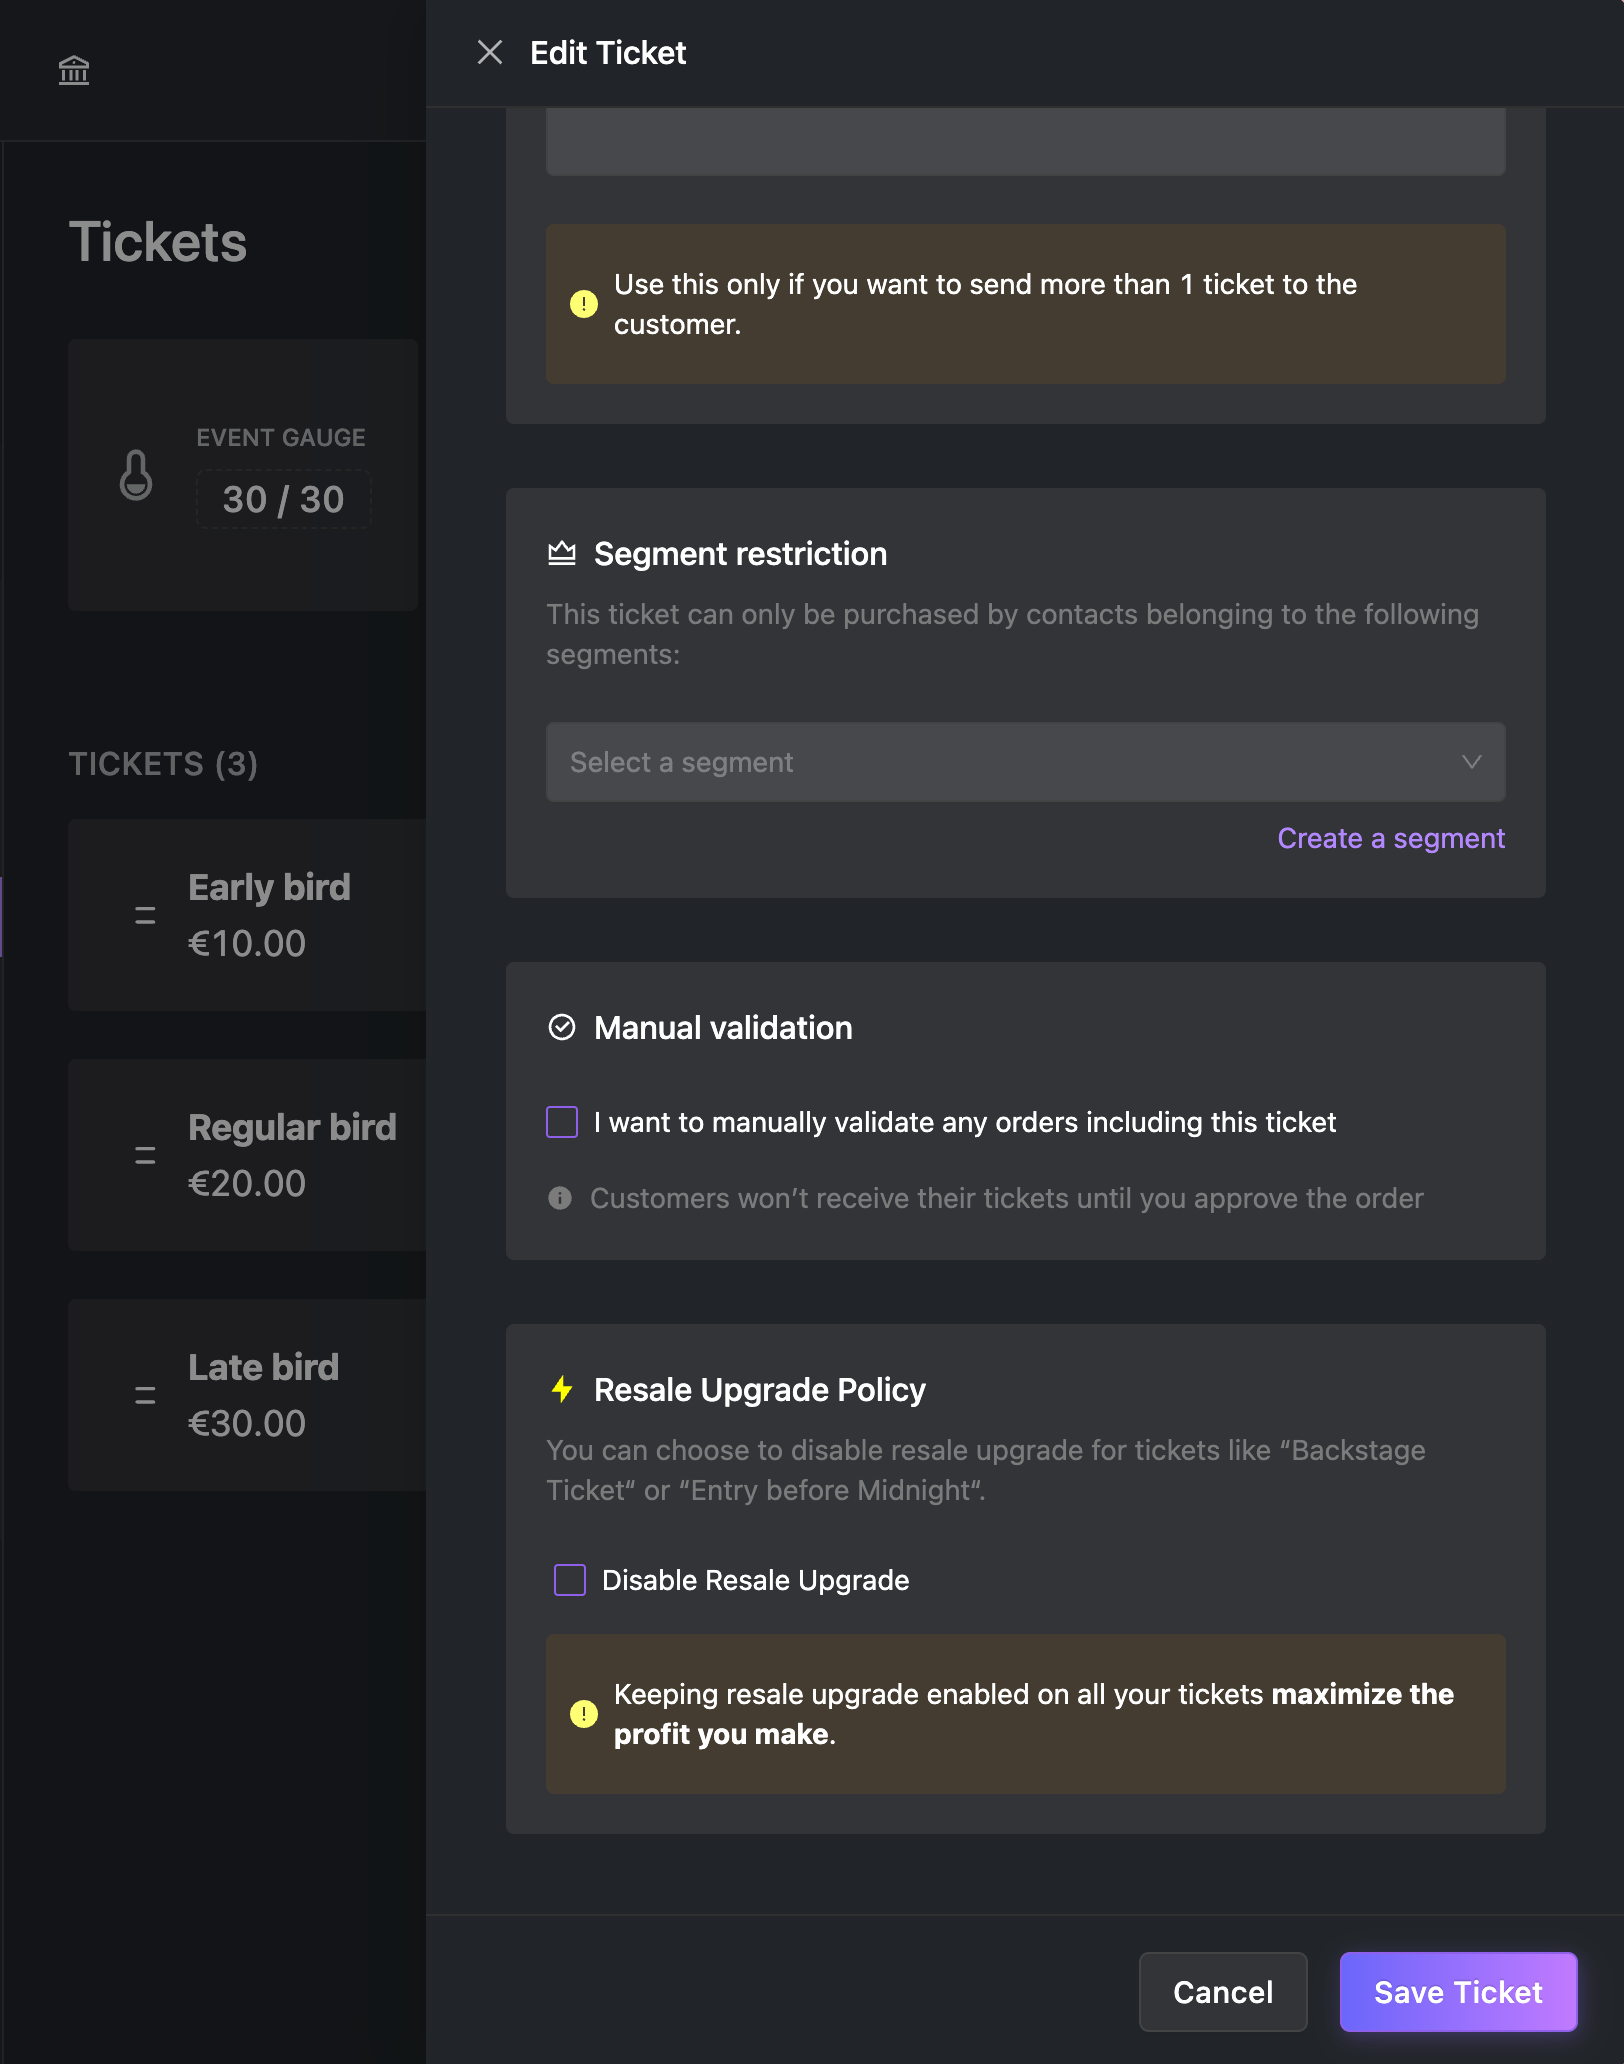The width and height of the screenshot is (1624, 2064).
Task: Click the info icon under manual validation
Action: [560, 1198]
